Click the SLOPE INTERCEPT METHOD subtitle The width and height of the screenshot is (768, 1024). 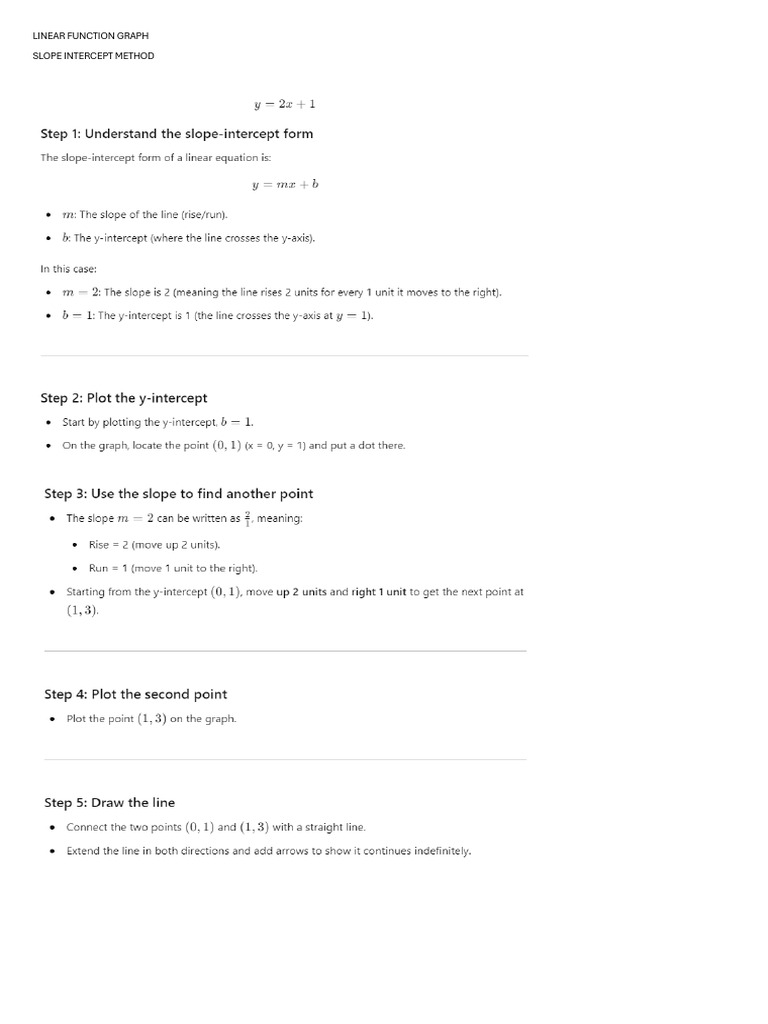pyautogui.click(x=93, y=56)
